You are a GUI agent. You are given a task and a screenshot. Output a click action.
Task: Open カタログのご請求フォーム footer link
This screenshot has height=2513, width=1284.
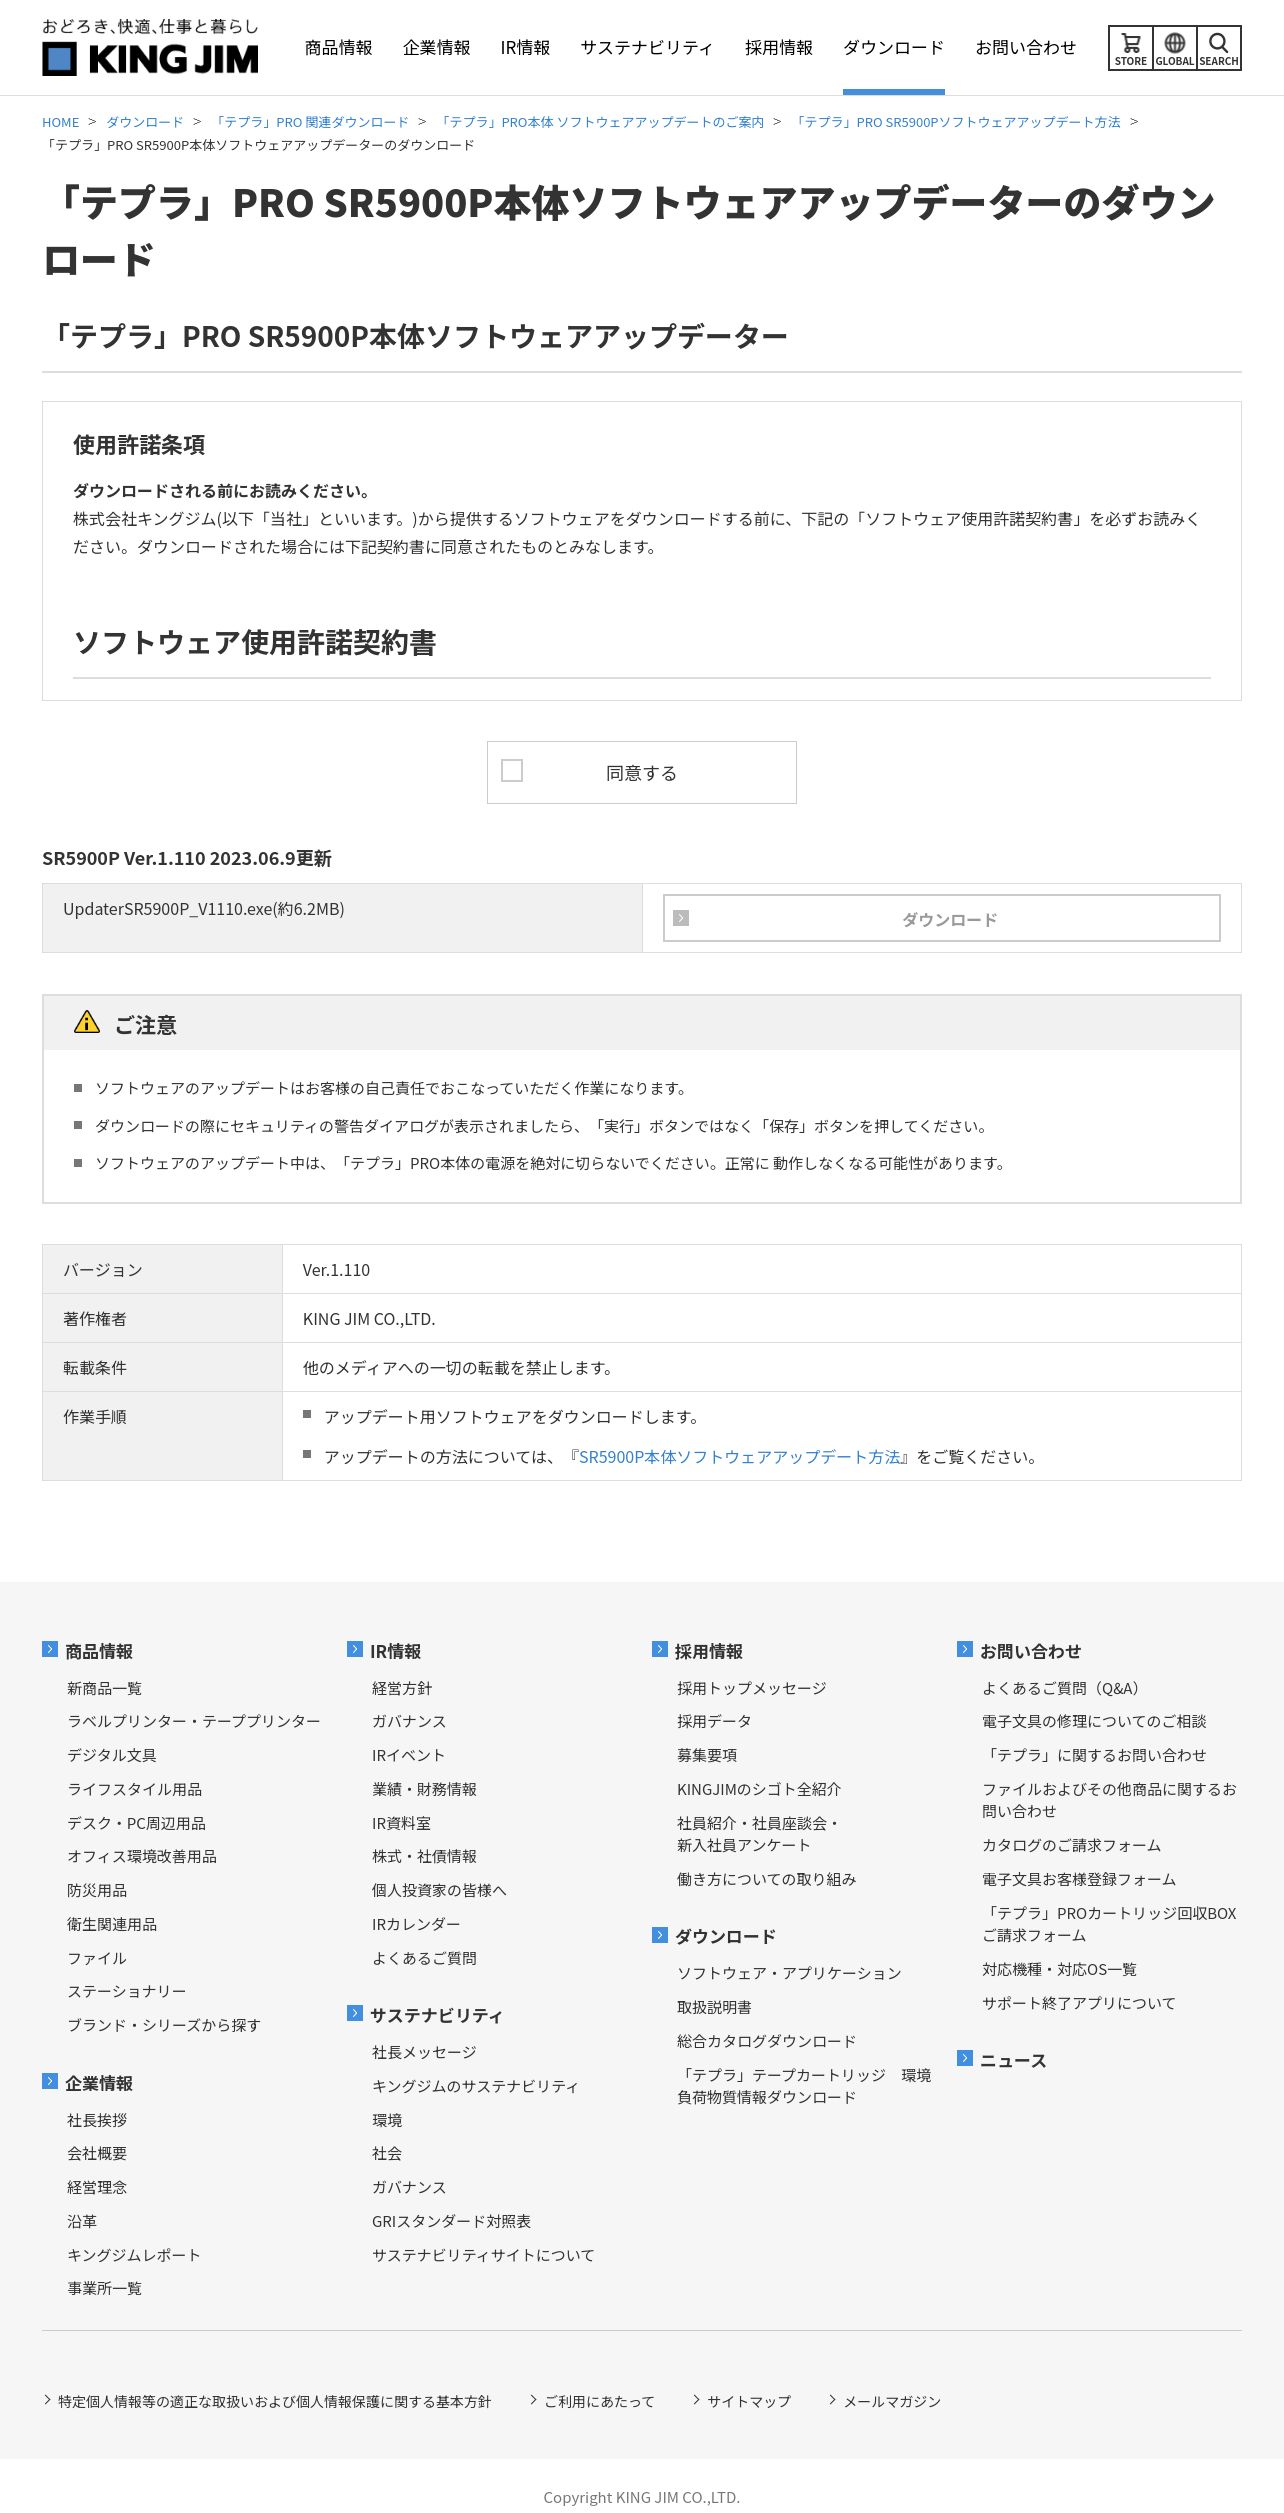(x=1071, y=1845)
